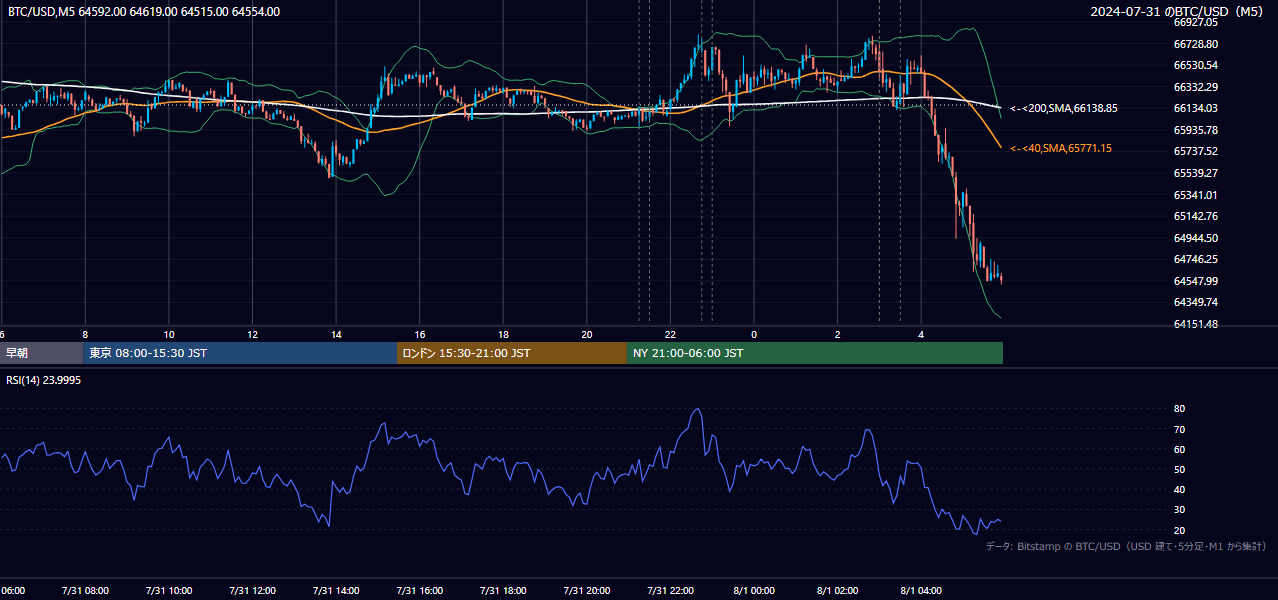This screenshot has height=600, width=1278.
Task: Click price scale value 65539.27
Action: click(x=1195, y=173)
